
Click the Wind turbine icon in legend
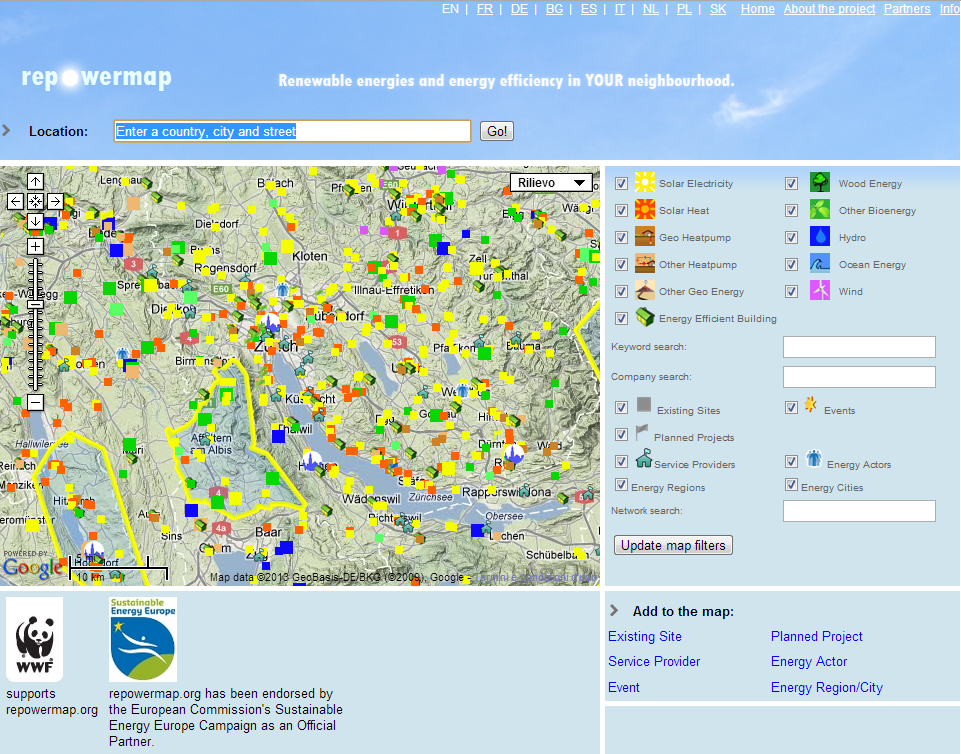[x=820, y=290]
